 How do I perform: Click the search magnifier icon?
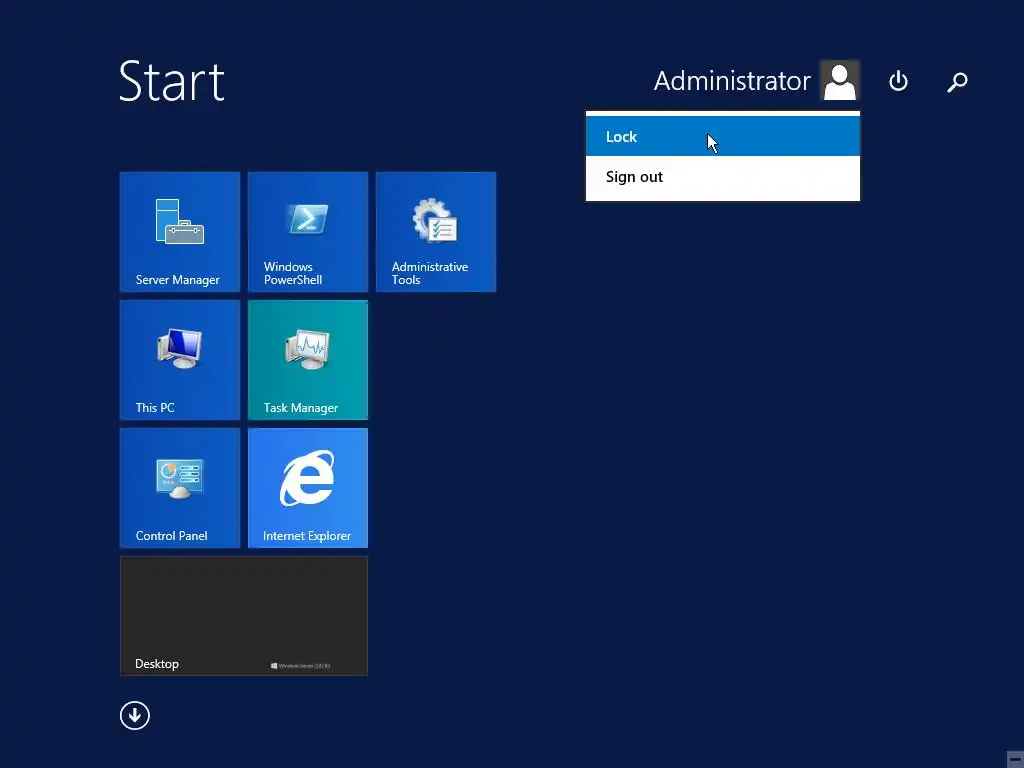pyautogui.click(x=957, y=82)
